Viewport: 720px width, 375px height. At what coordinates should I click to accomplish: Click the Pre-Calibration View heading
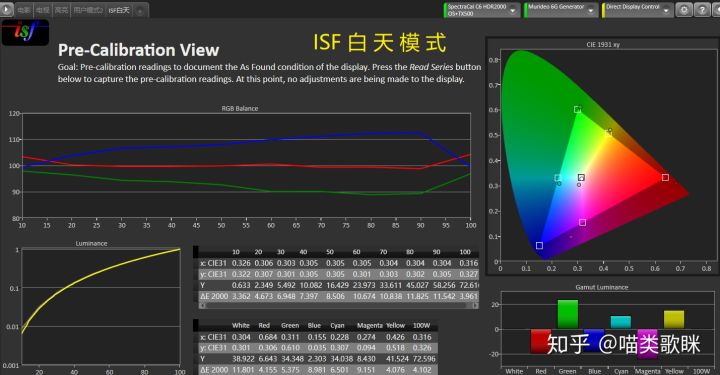coord(138,50)
